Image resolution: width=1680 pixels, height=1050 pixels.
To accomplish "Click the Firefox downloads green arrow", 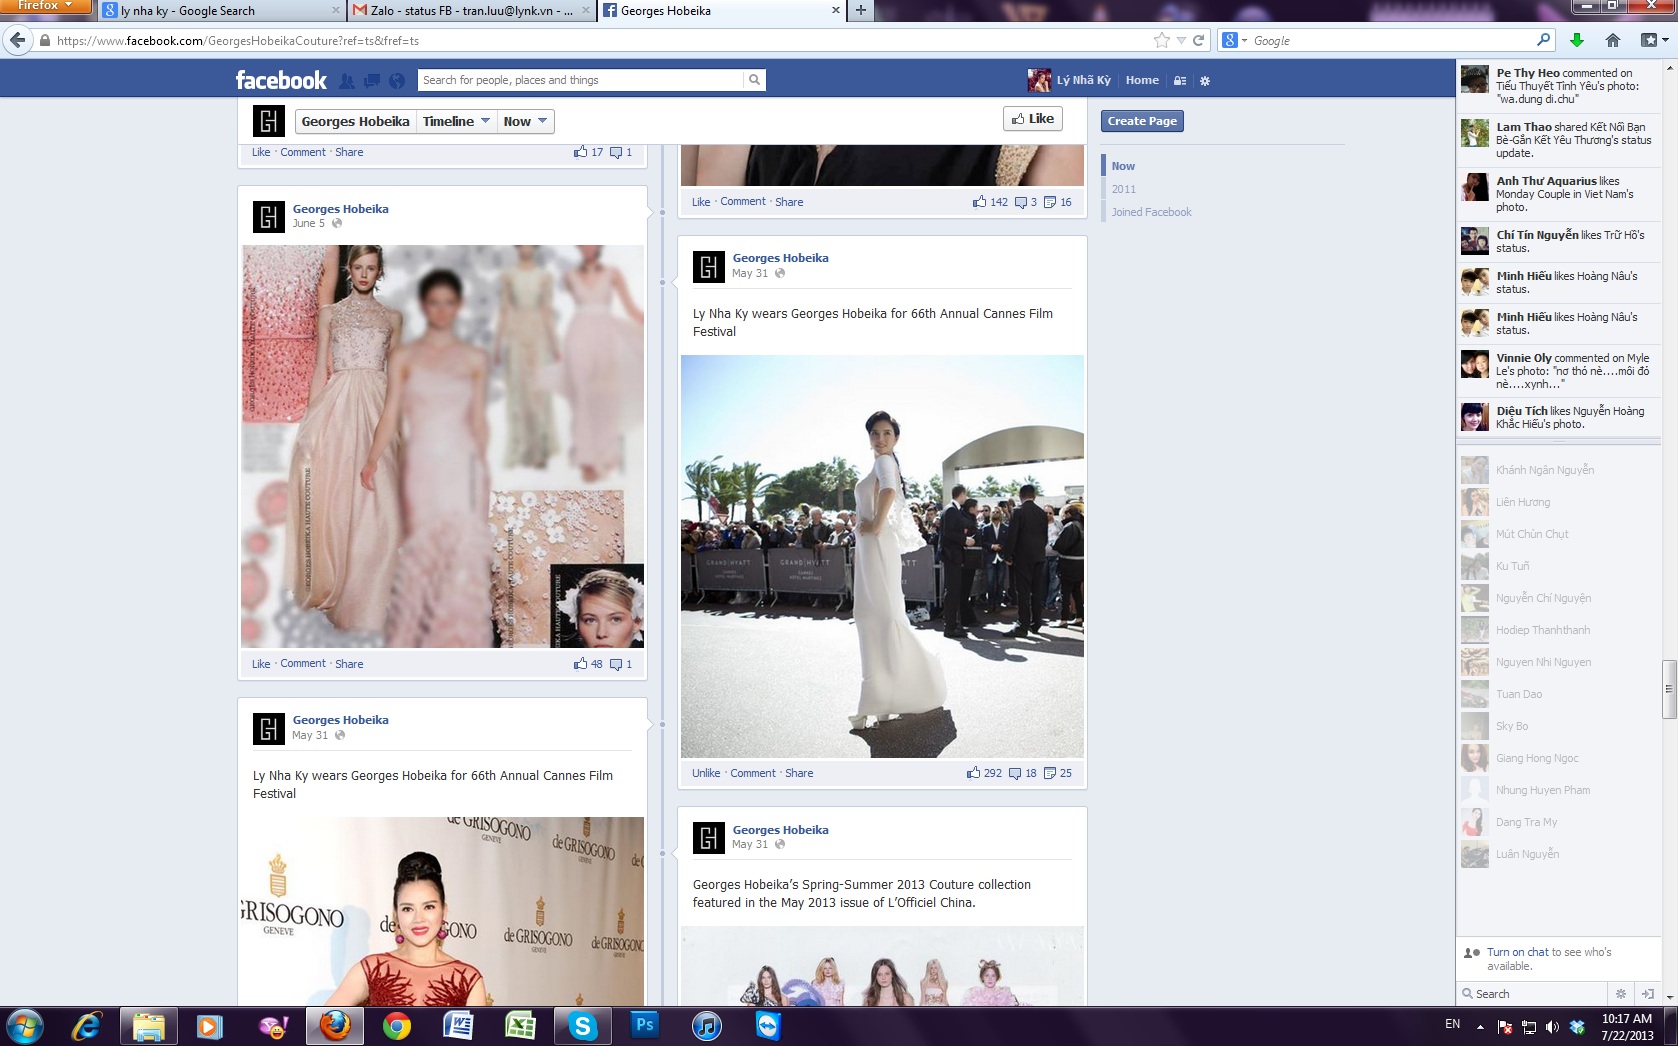I will tap(1577, 40).
